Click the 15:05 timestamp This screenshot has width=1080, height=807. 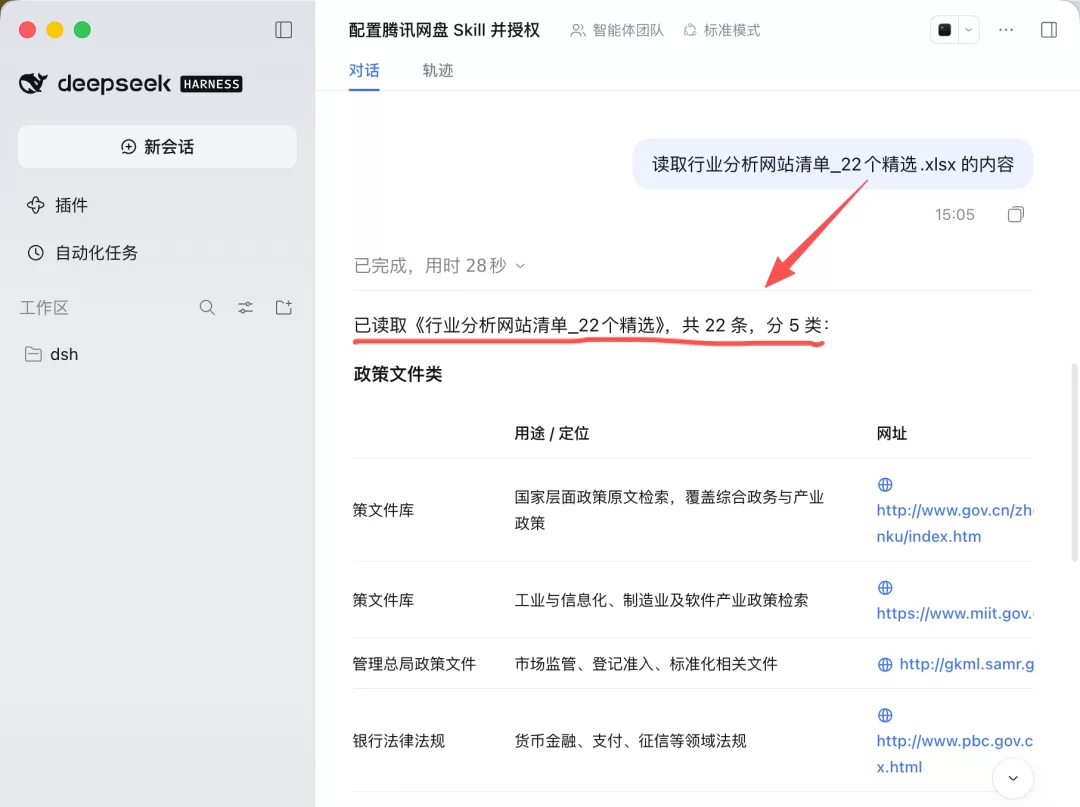tap(954, 215)
